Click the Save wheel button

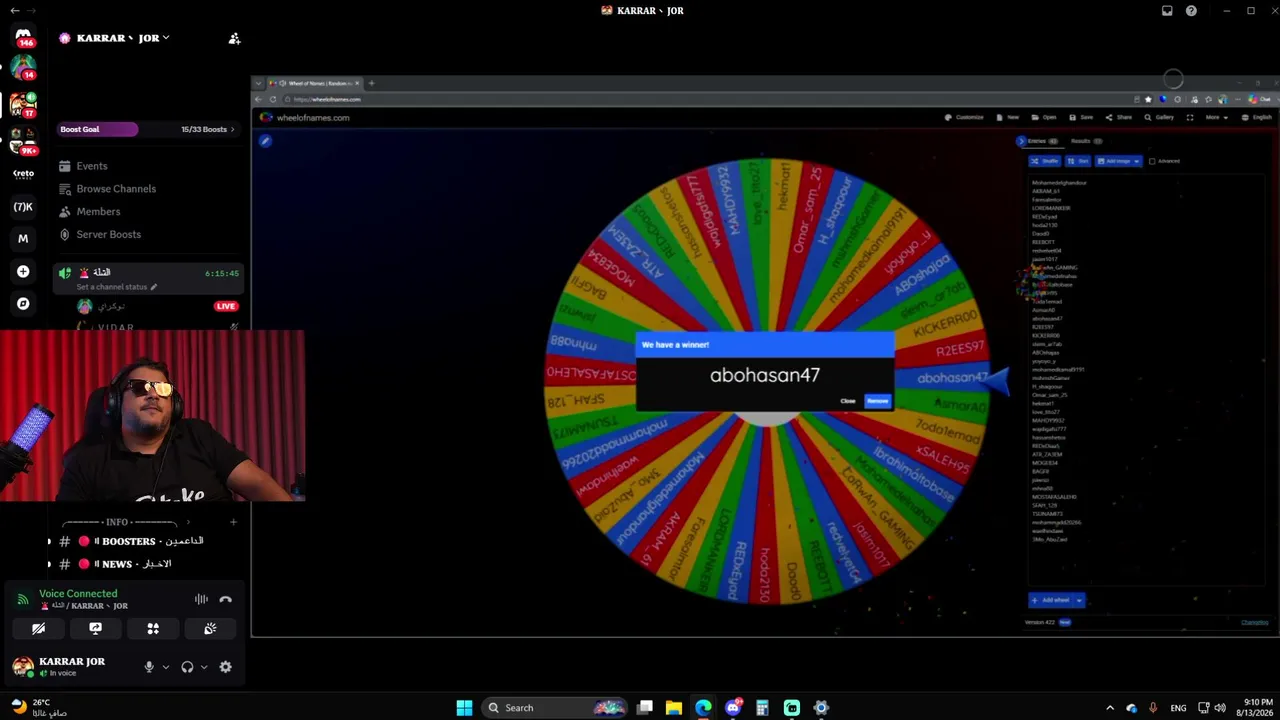(x=1081, y=117)
